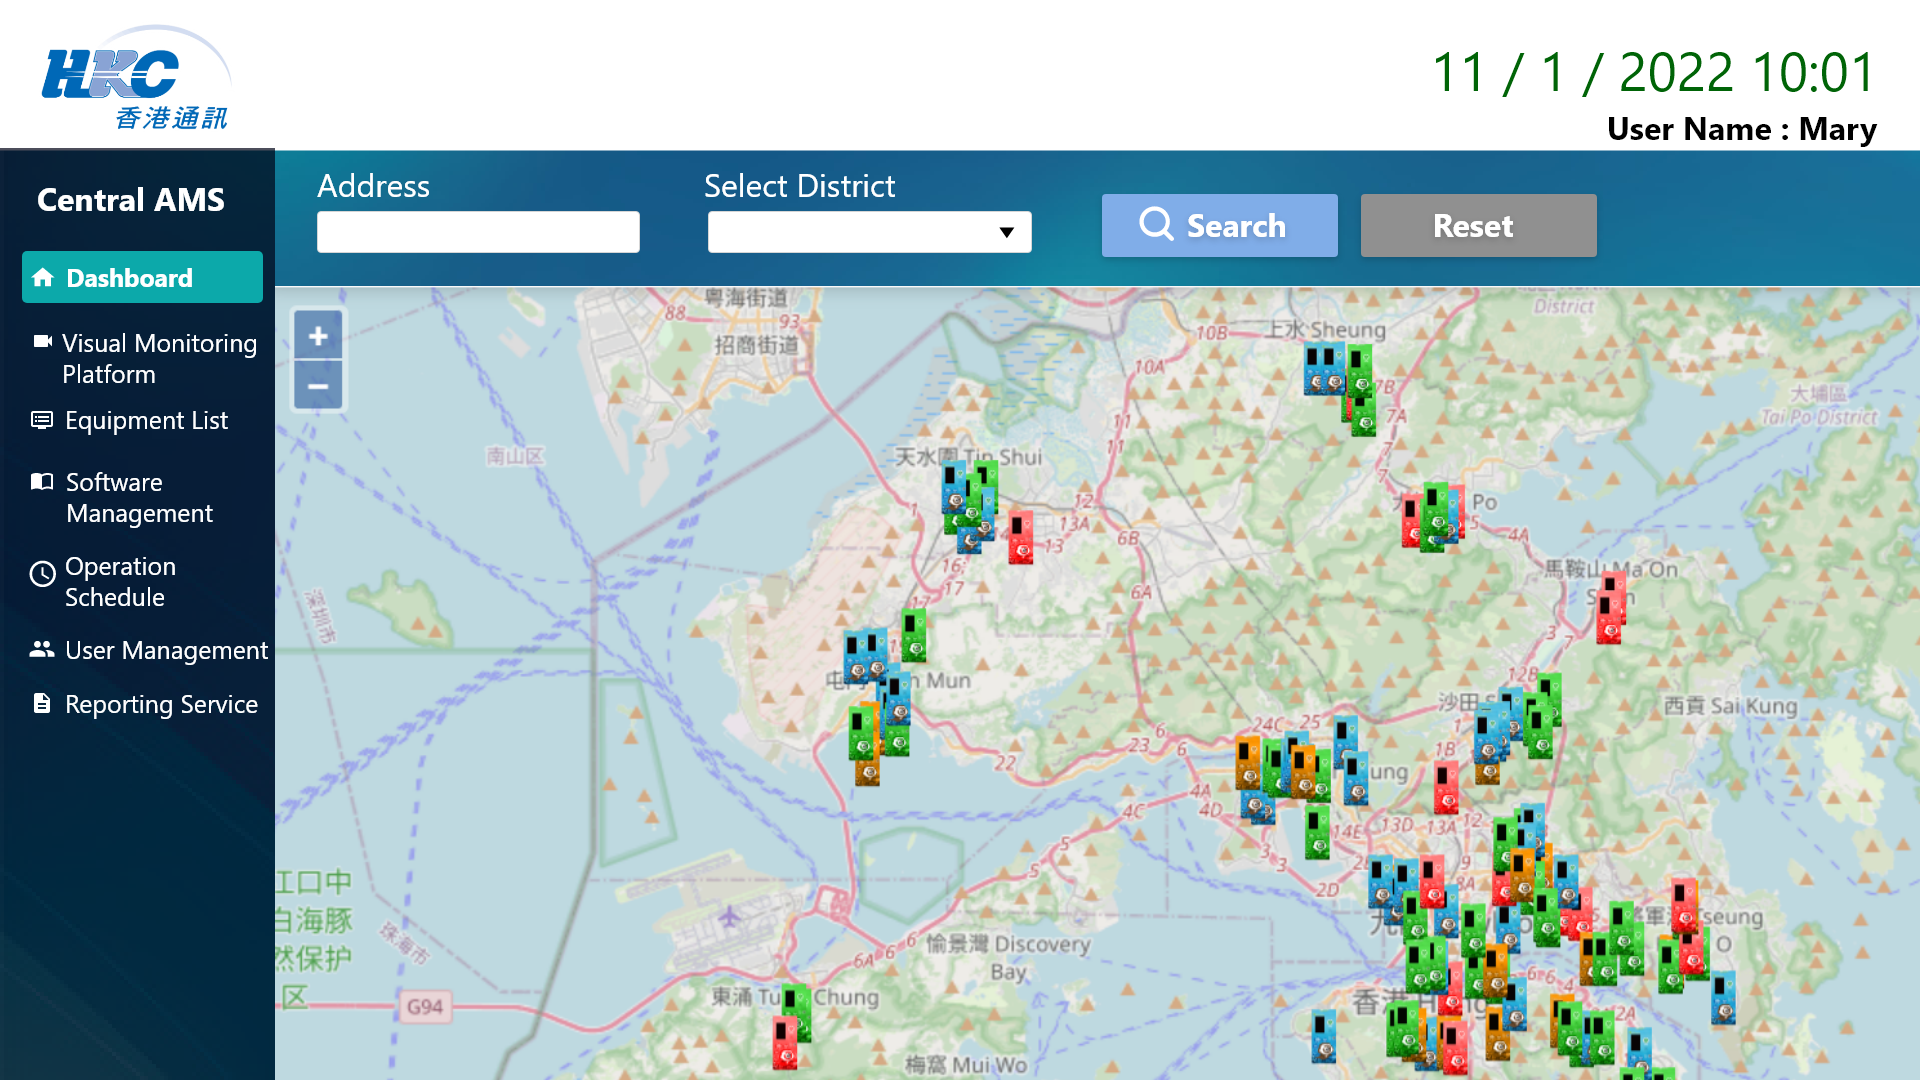Open the Select District dropdown
Viewport: 1920px width, 1080px height.
869,231
